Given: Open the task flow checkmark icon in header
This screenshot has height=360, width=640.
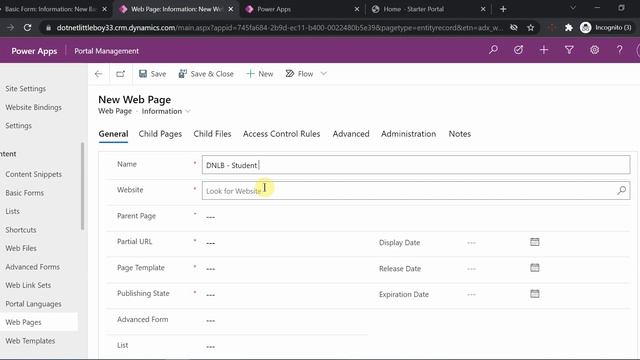Looking at the screenshot, I should click(518, 50).
